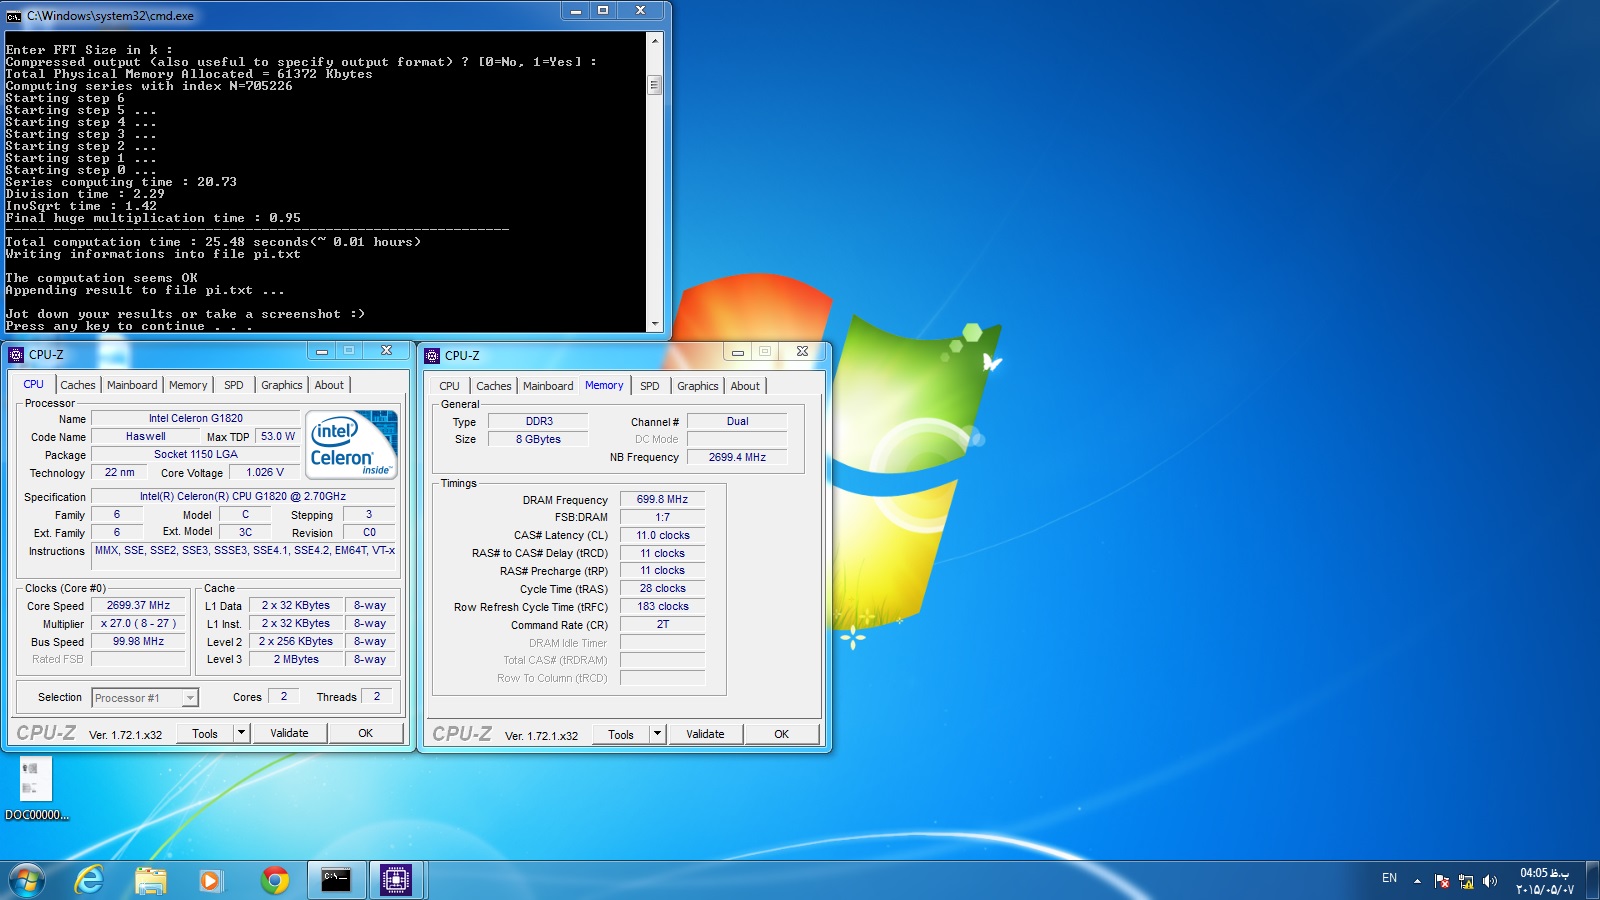This screenshot has width=1600, height=900.
Task: Select CPU tab in right CPU-Z window
Action: [450, 386]
